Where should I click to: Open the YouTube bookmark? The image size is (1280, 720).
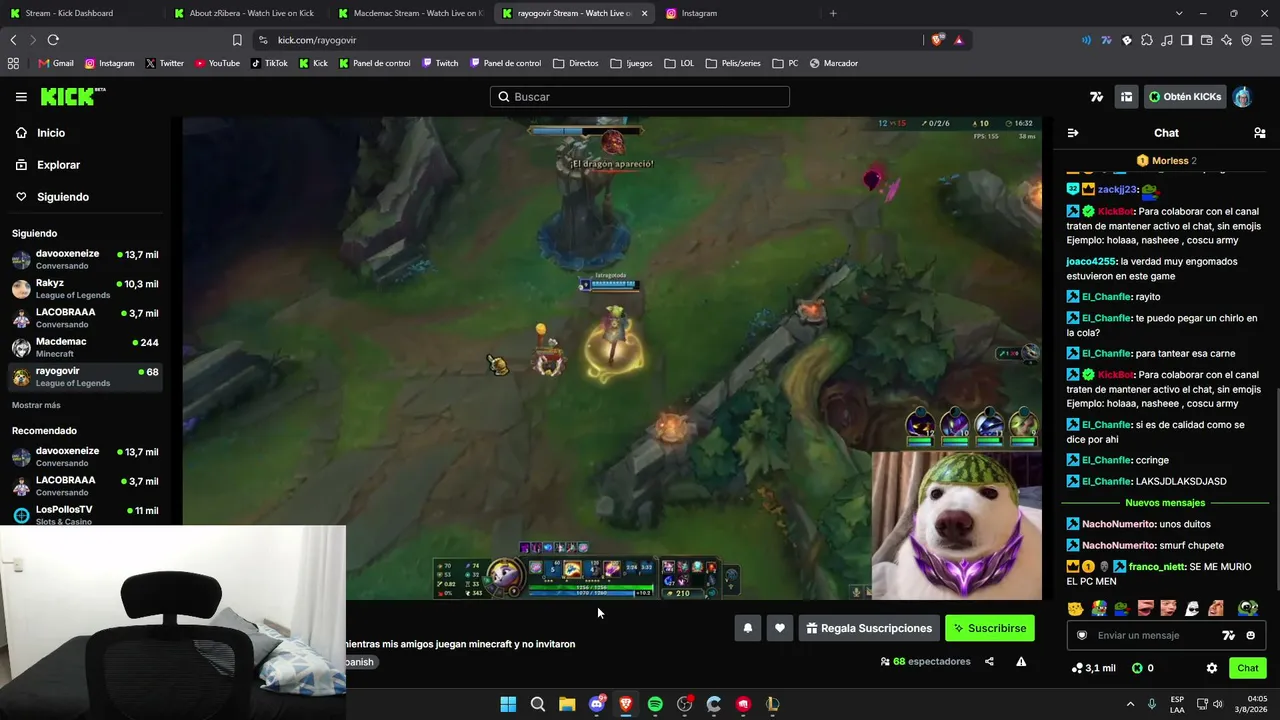tap(218, 63)
